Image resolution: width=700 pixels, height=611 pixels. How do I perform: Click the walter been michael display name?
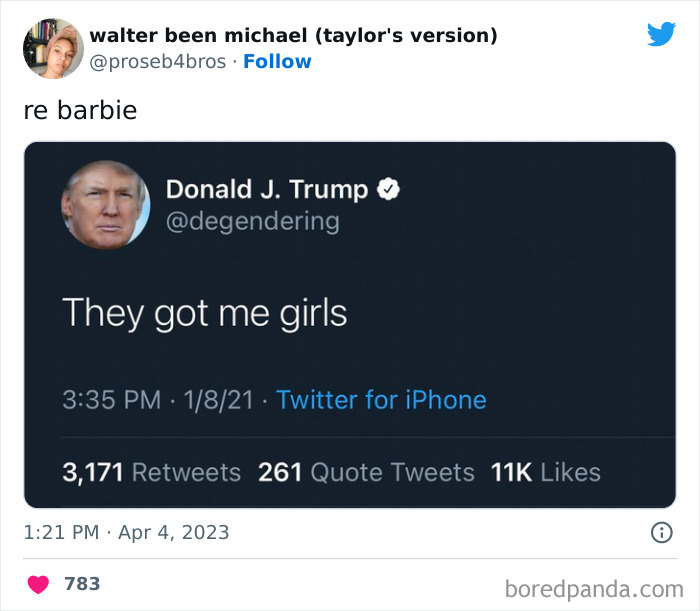(293, 35)
